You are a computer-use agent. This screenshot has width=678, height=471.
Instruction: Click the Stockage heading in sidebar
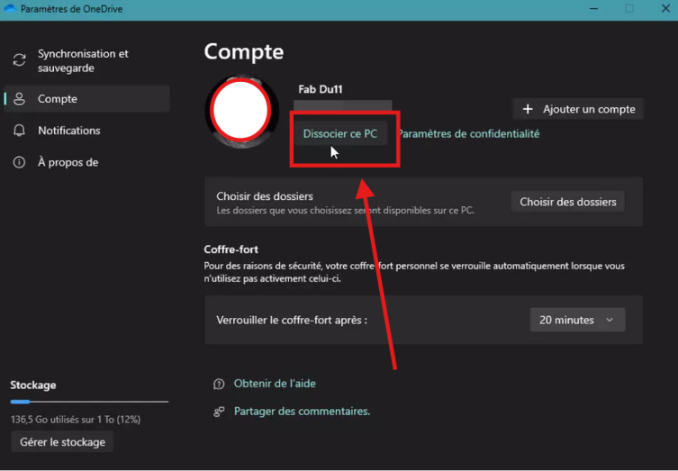click(x=33, y=385)
